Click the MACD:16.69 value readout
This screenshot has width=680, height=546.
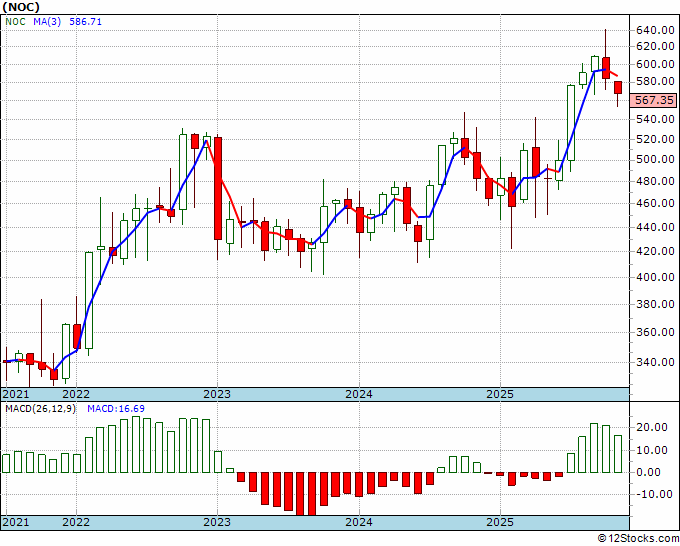(x=116, y=409)
